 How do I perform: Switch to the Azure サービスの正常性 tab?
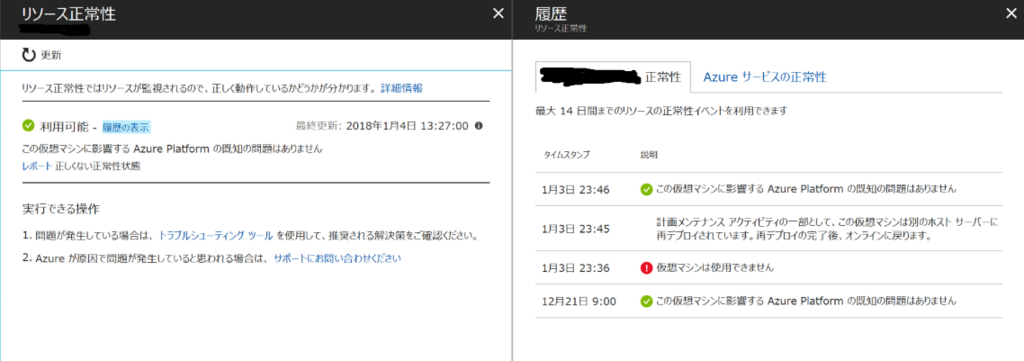(x=765, y=77)
